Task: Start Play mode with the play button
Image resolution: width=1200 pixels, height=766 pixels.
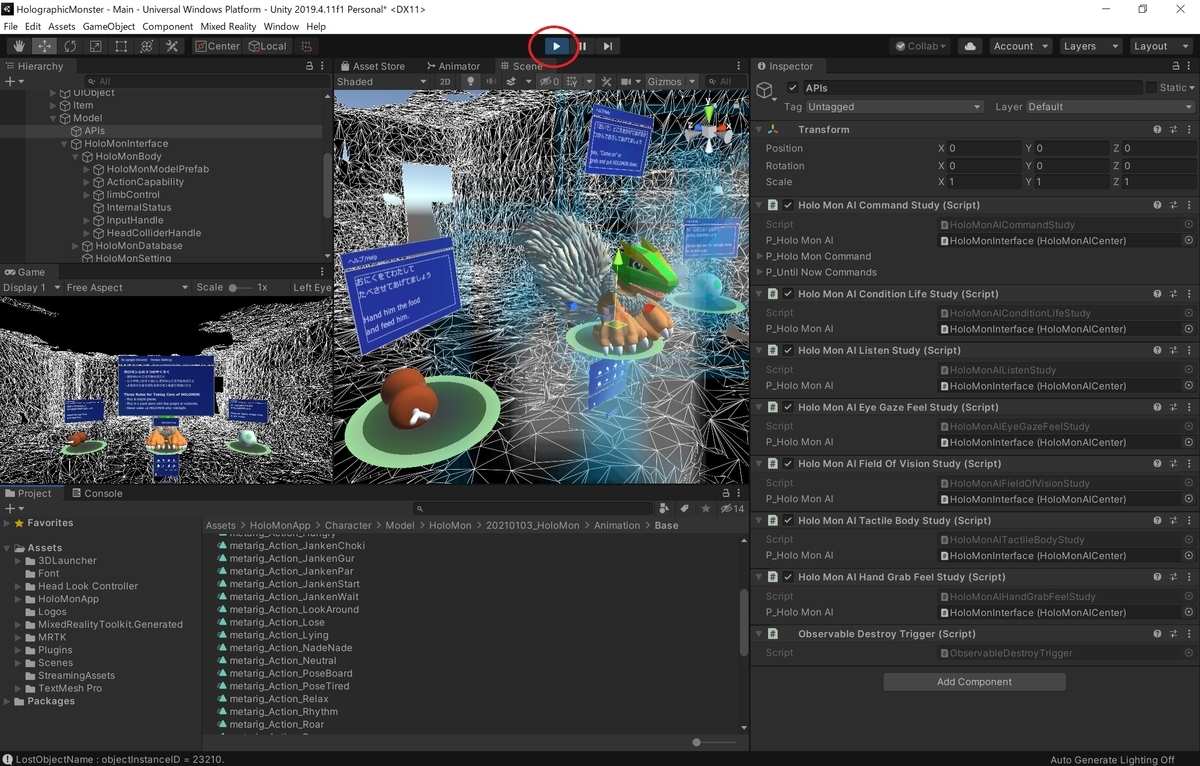Action: (557, 46)
